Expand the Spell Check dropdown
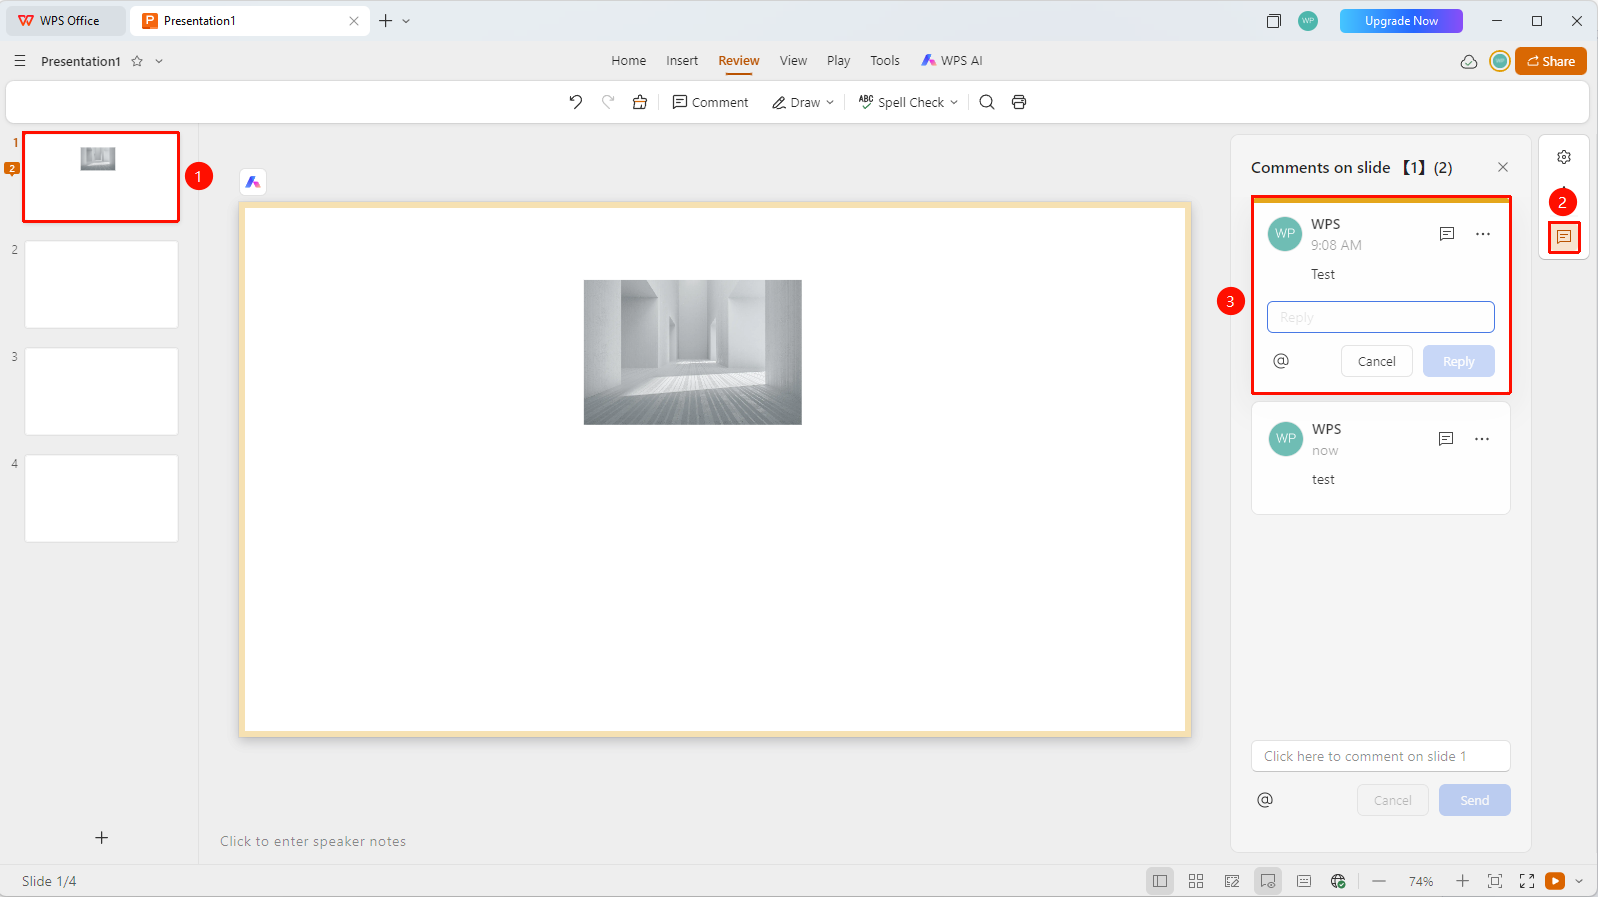 click(954, 102)
